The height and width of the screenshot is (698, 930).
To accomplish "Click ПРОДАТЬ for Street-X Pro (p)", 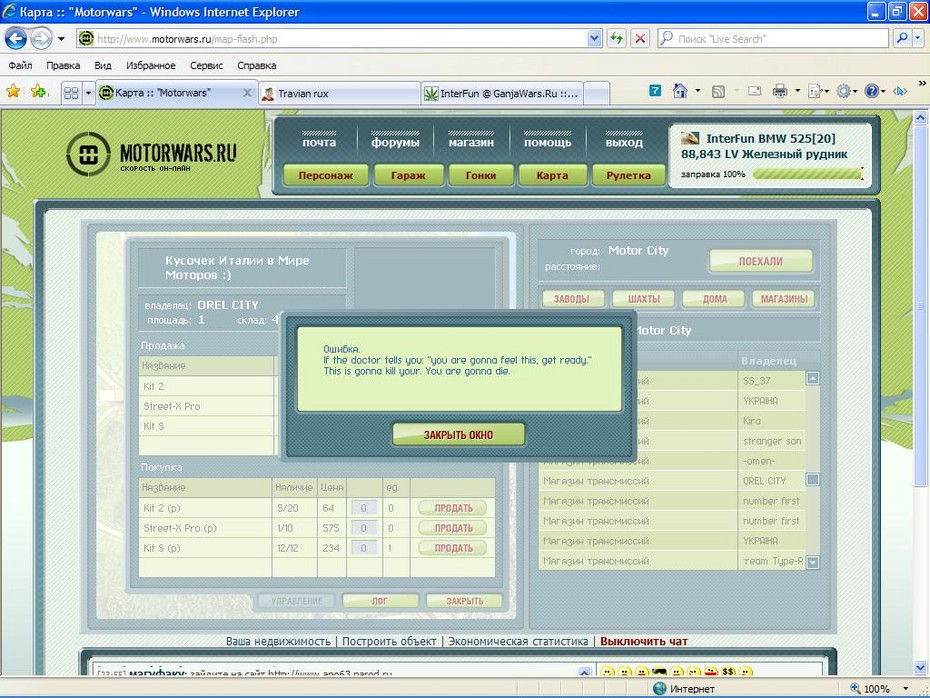I will tap(453, 528).
